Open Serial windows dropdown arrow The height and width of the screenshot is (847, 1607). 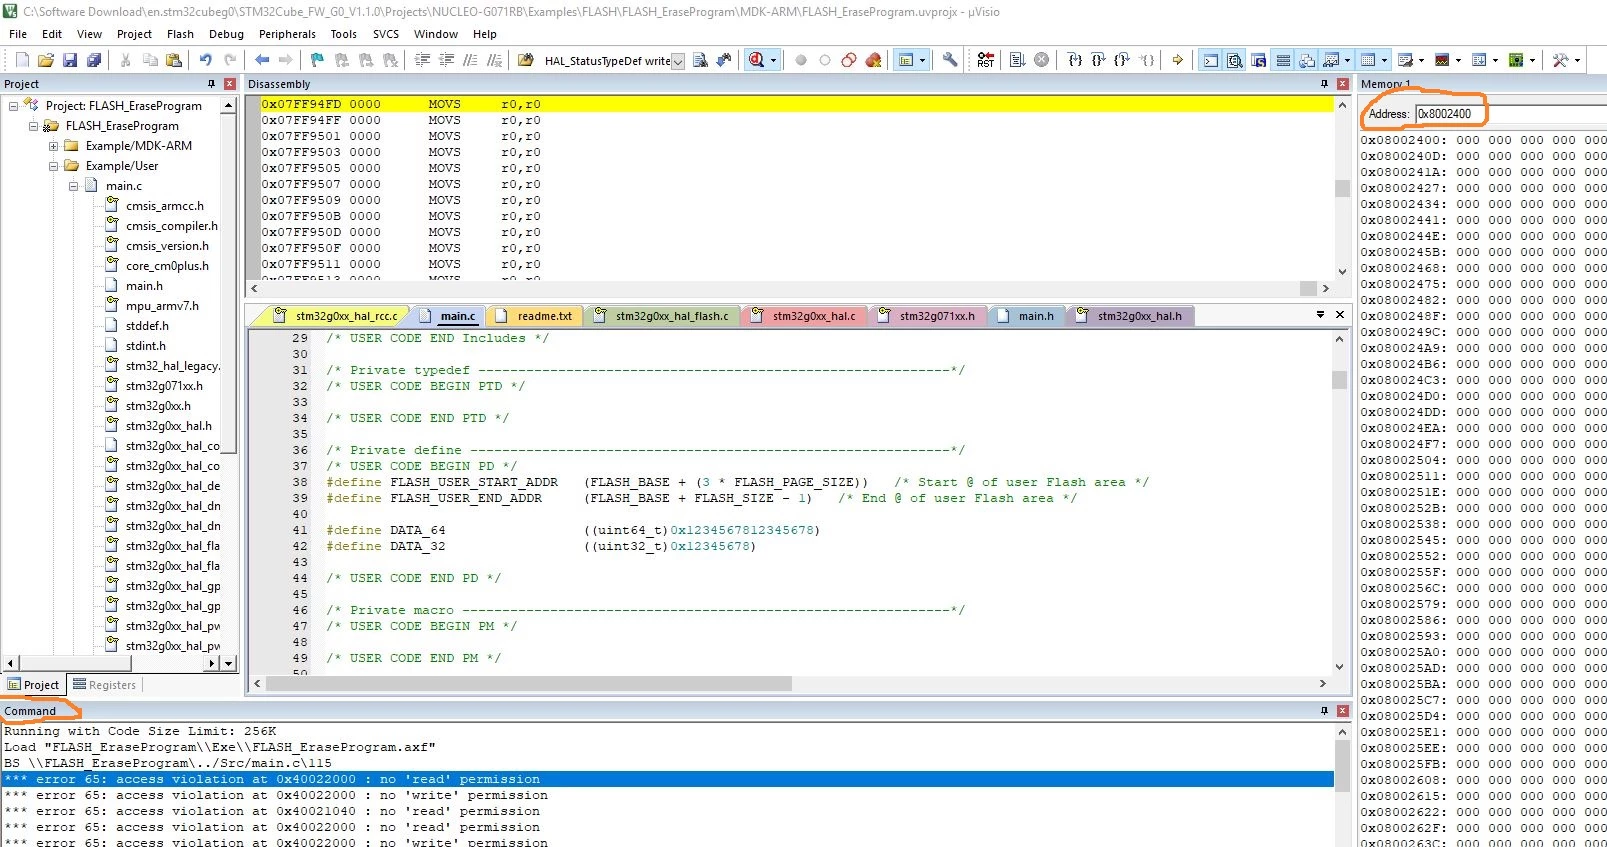[x=1421, y=60]
